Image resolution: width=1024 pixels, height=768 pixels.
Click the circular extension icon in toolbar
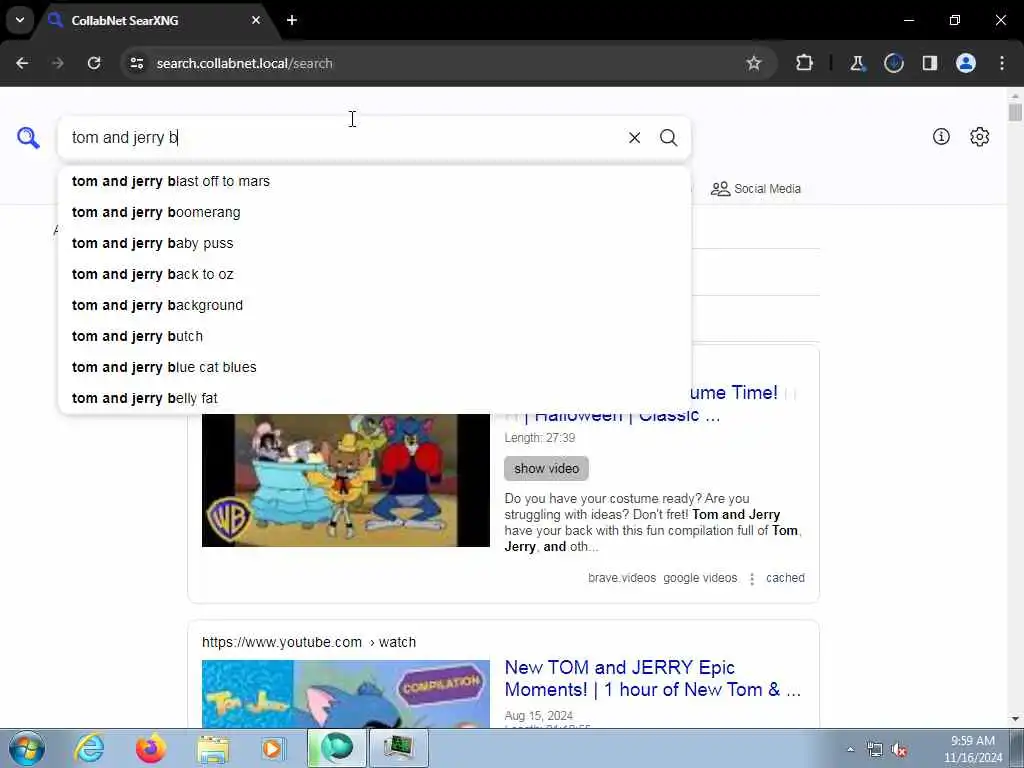pos(893,63)
